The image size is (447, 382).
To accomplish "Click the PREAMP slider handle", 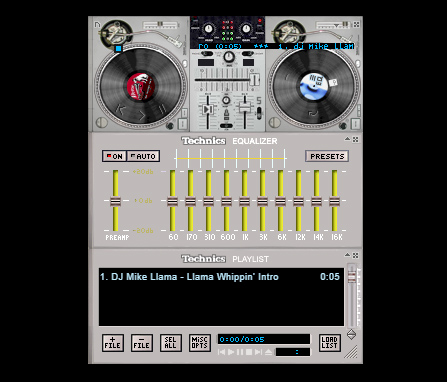I will (x=115, y=201).
